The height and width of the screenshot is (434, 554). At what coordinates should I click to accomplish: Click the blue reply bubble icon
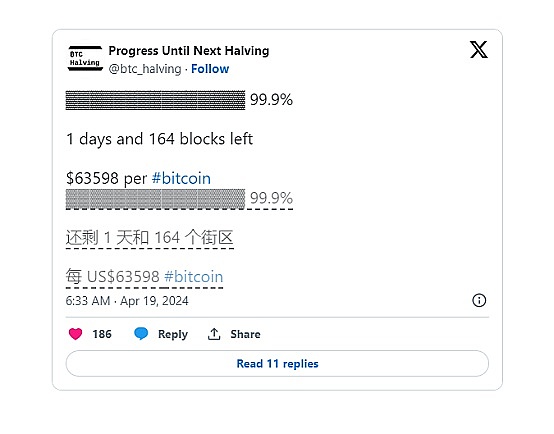tap(141, 333)
